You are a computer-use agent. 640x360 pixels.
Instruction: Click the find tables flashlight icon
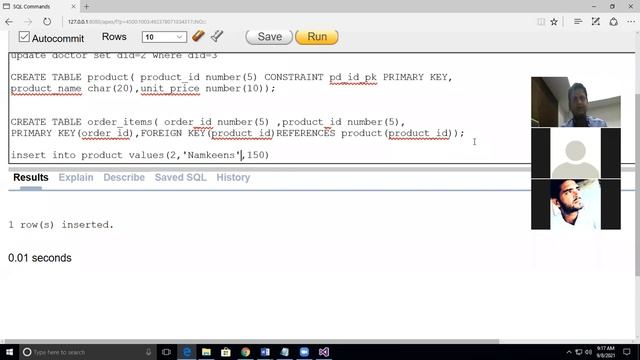(x=217, y=36)
